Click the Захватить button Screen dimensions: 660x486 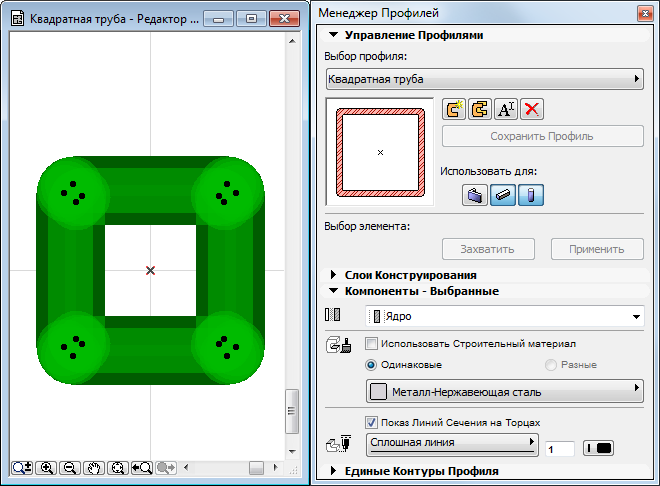click(488, 249)
